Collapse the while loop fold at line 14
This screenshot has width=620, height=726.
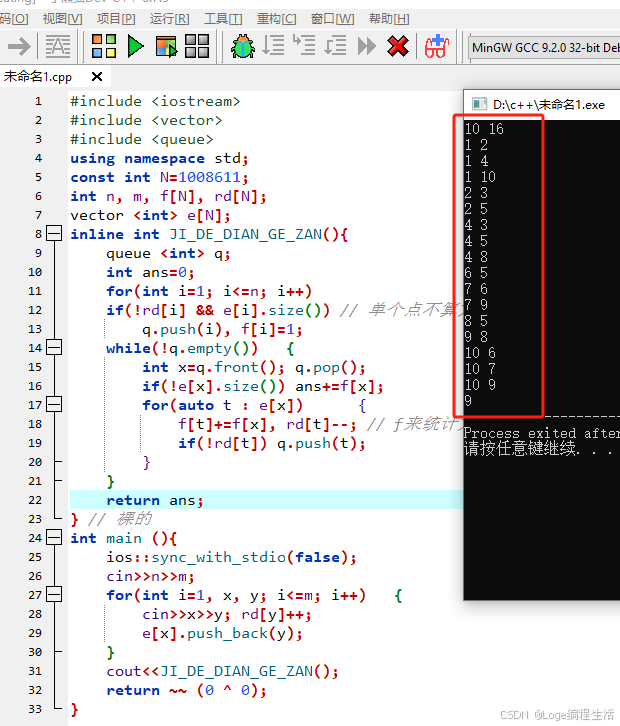tap(54, 348)
